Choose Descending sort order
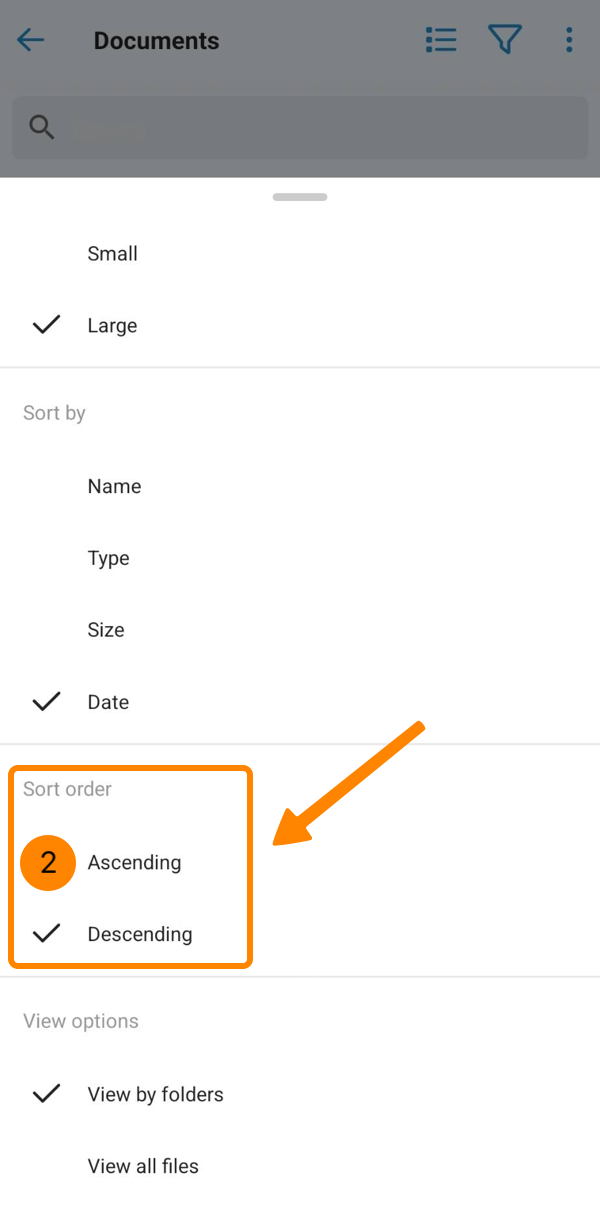Image resolution: width=600 pixels, height=1221 pixels. click(x=139, y=934)
